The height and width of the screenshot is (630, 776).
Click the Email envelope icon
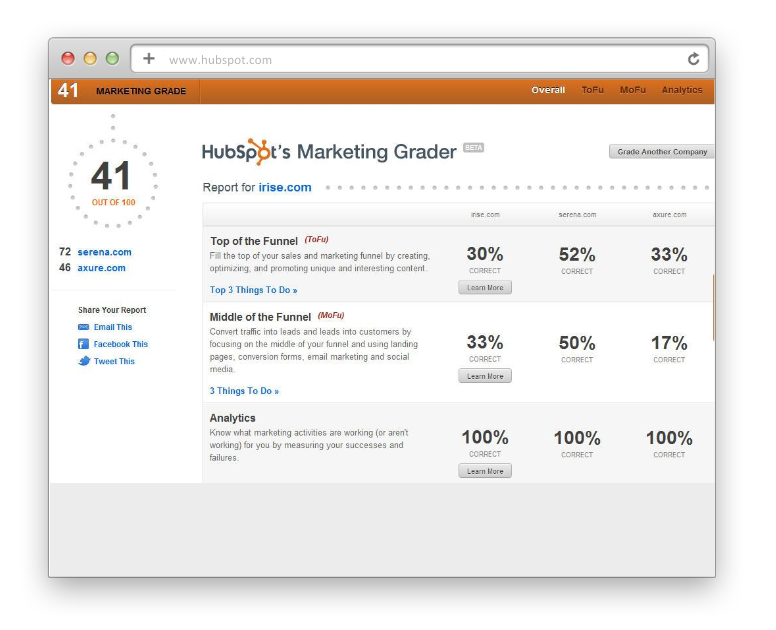[84, 327]
